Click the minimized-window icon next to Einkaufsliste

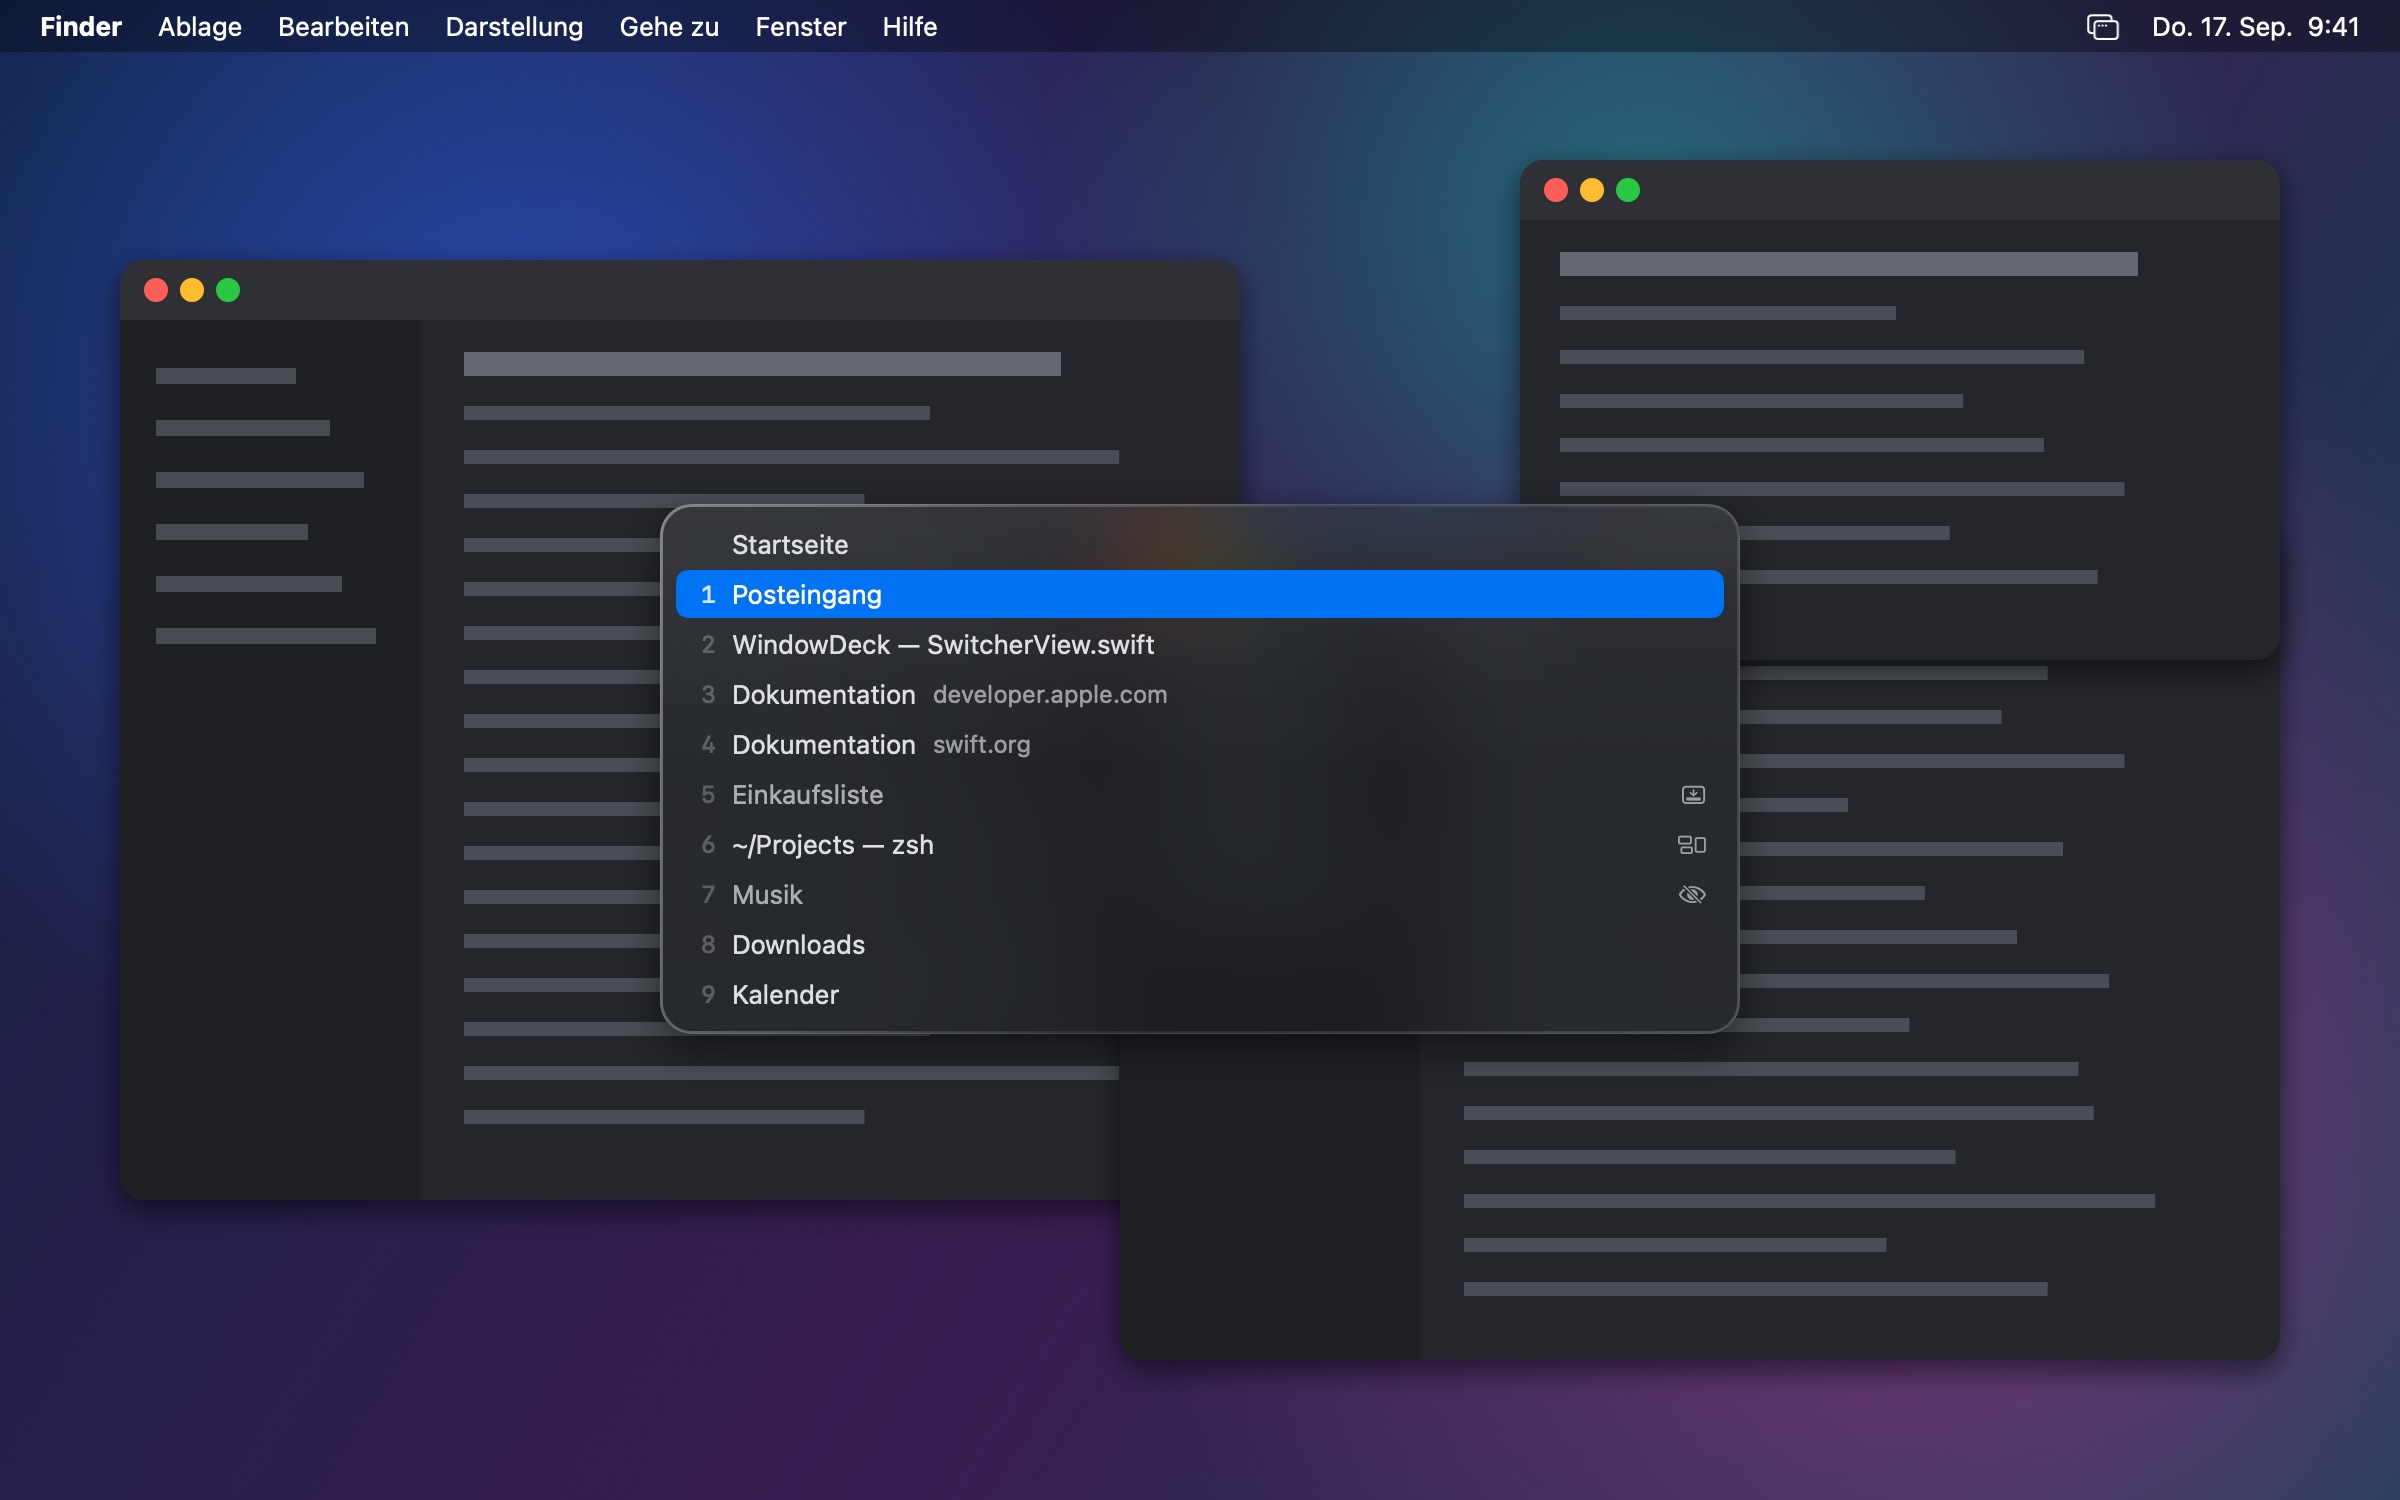click(x=1692, y=795)
